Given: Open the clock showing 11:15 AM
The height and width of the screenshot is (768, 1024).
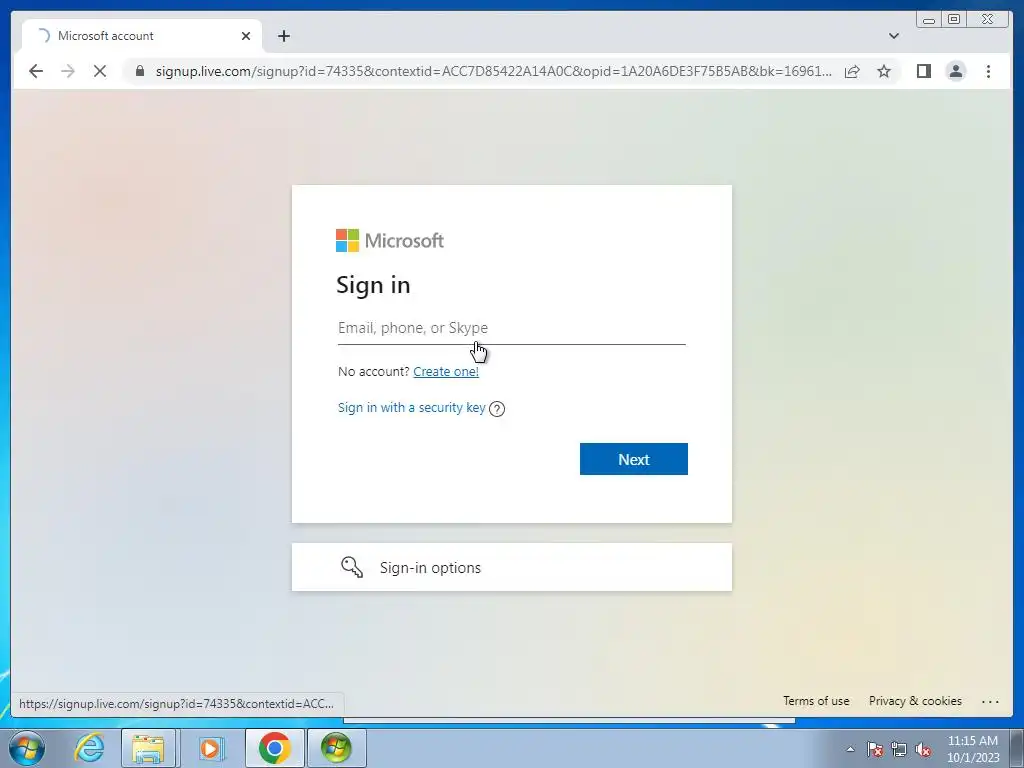Looking at the screenshot, I should pos(973,749).
